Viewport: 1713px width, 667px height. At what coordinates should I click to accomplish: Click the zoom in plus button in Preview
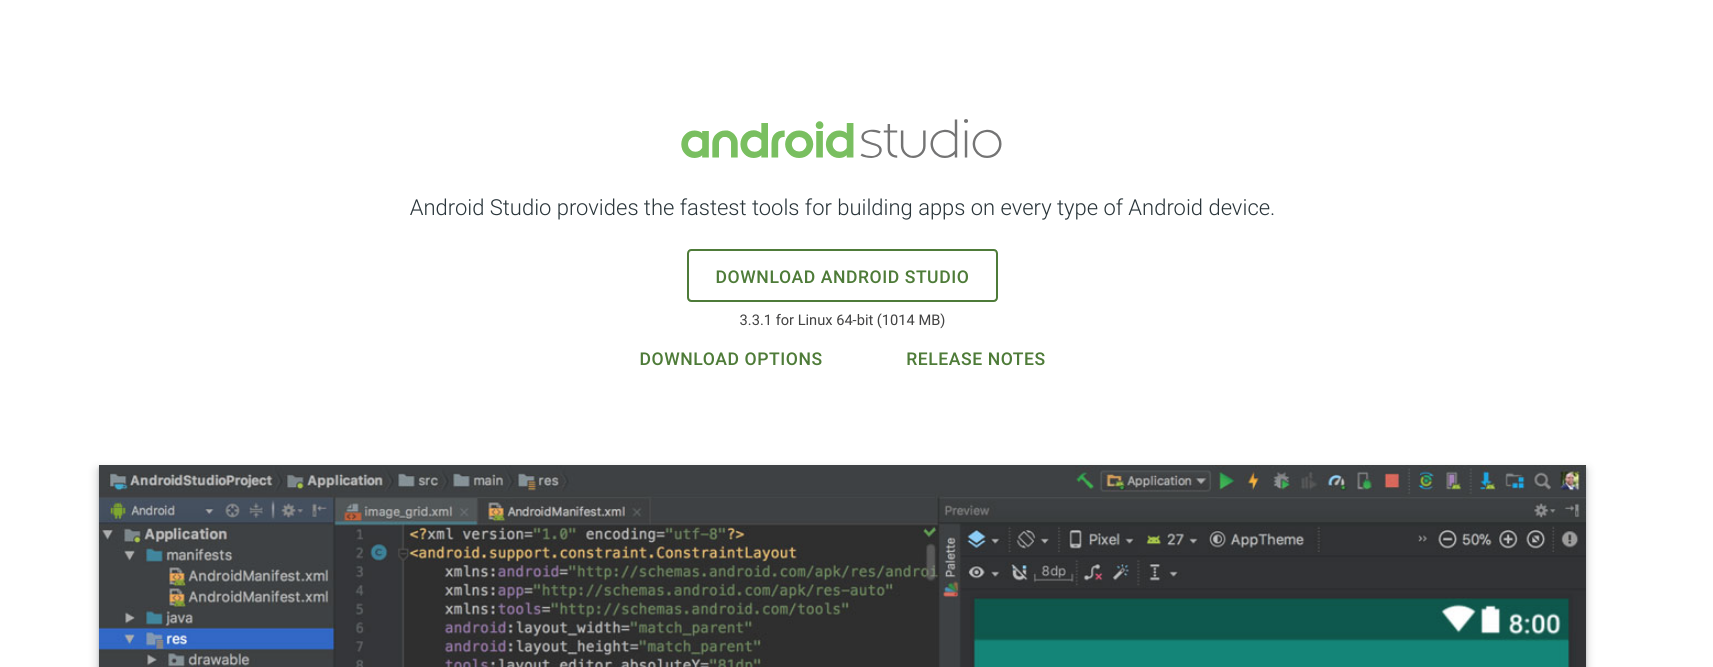click(x=1508, y=540)
